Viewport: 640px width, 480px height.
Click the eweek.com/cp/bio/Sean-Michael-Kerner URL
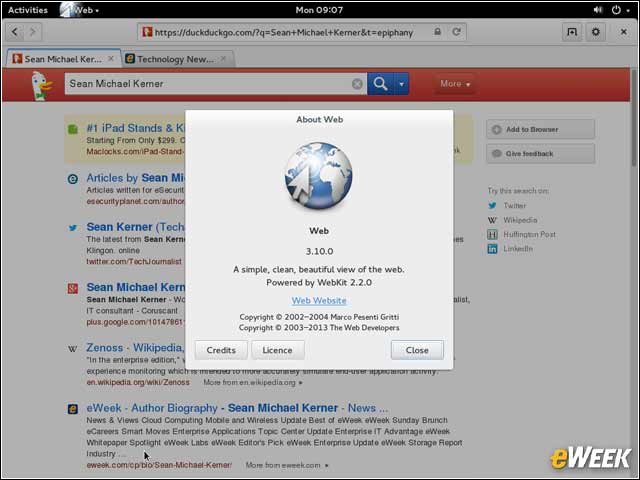159,465
